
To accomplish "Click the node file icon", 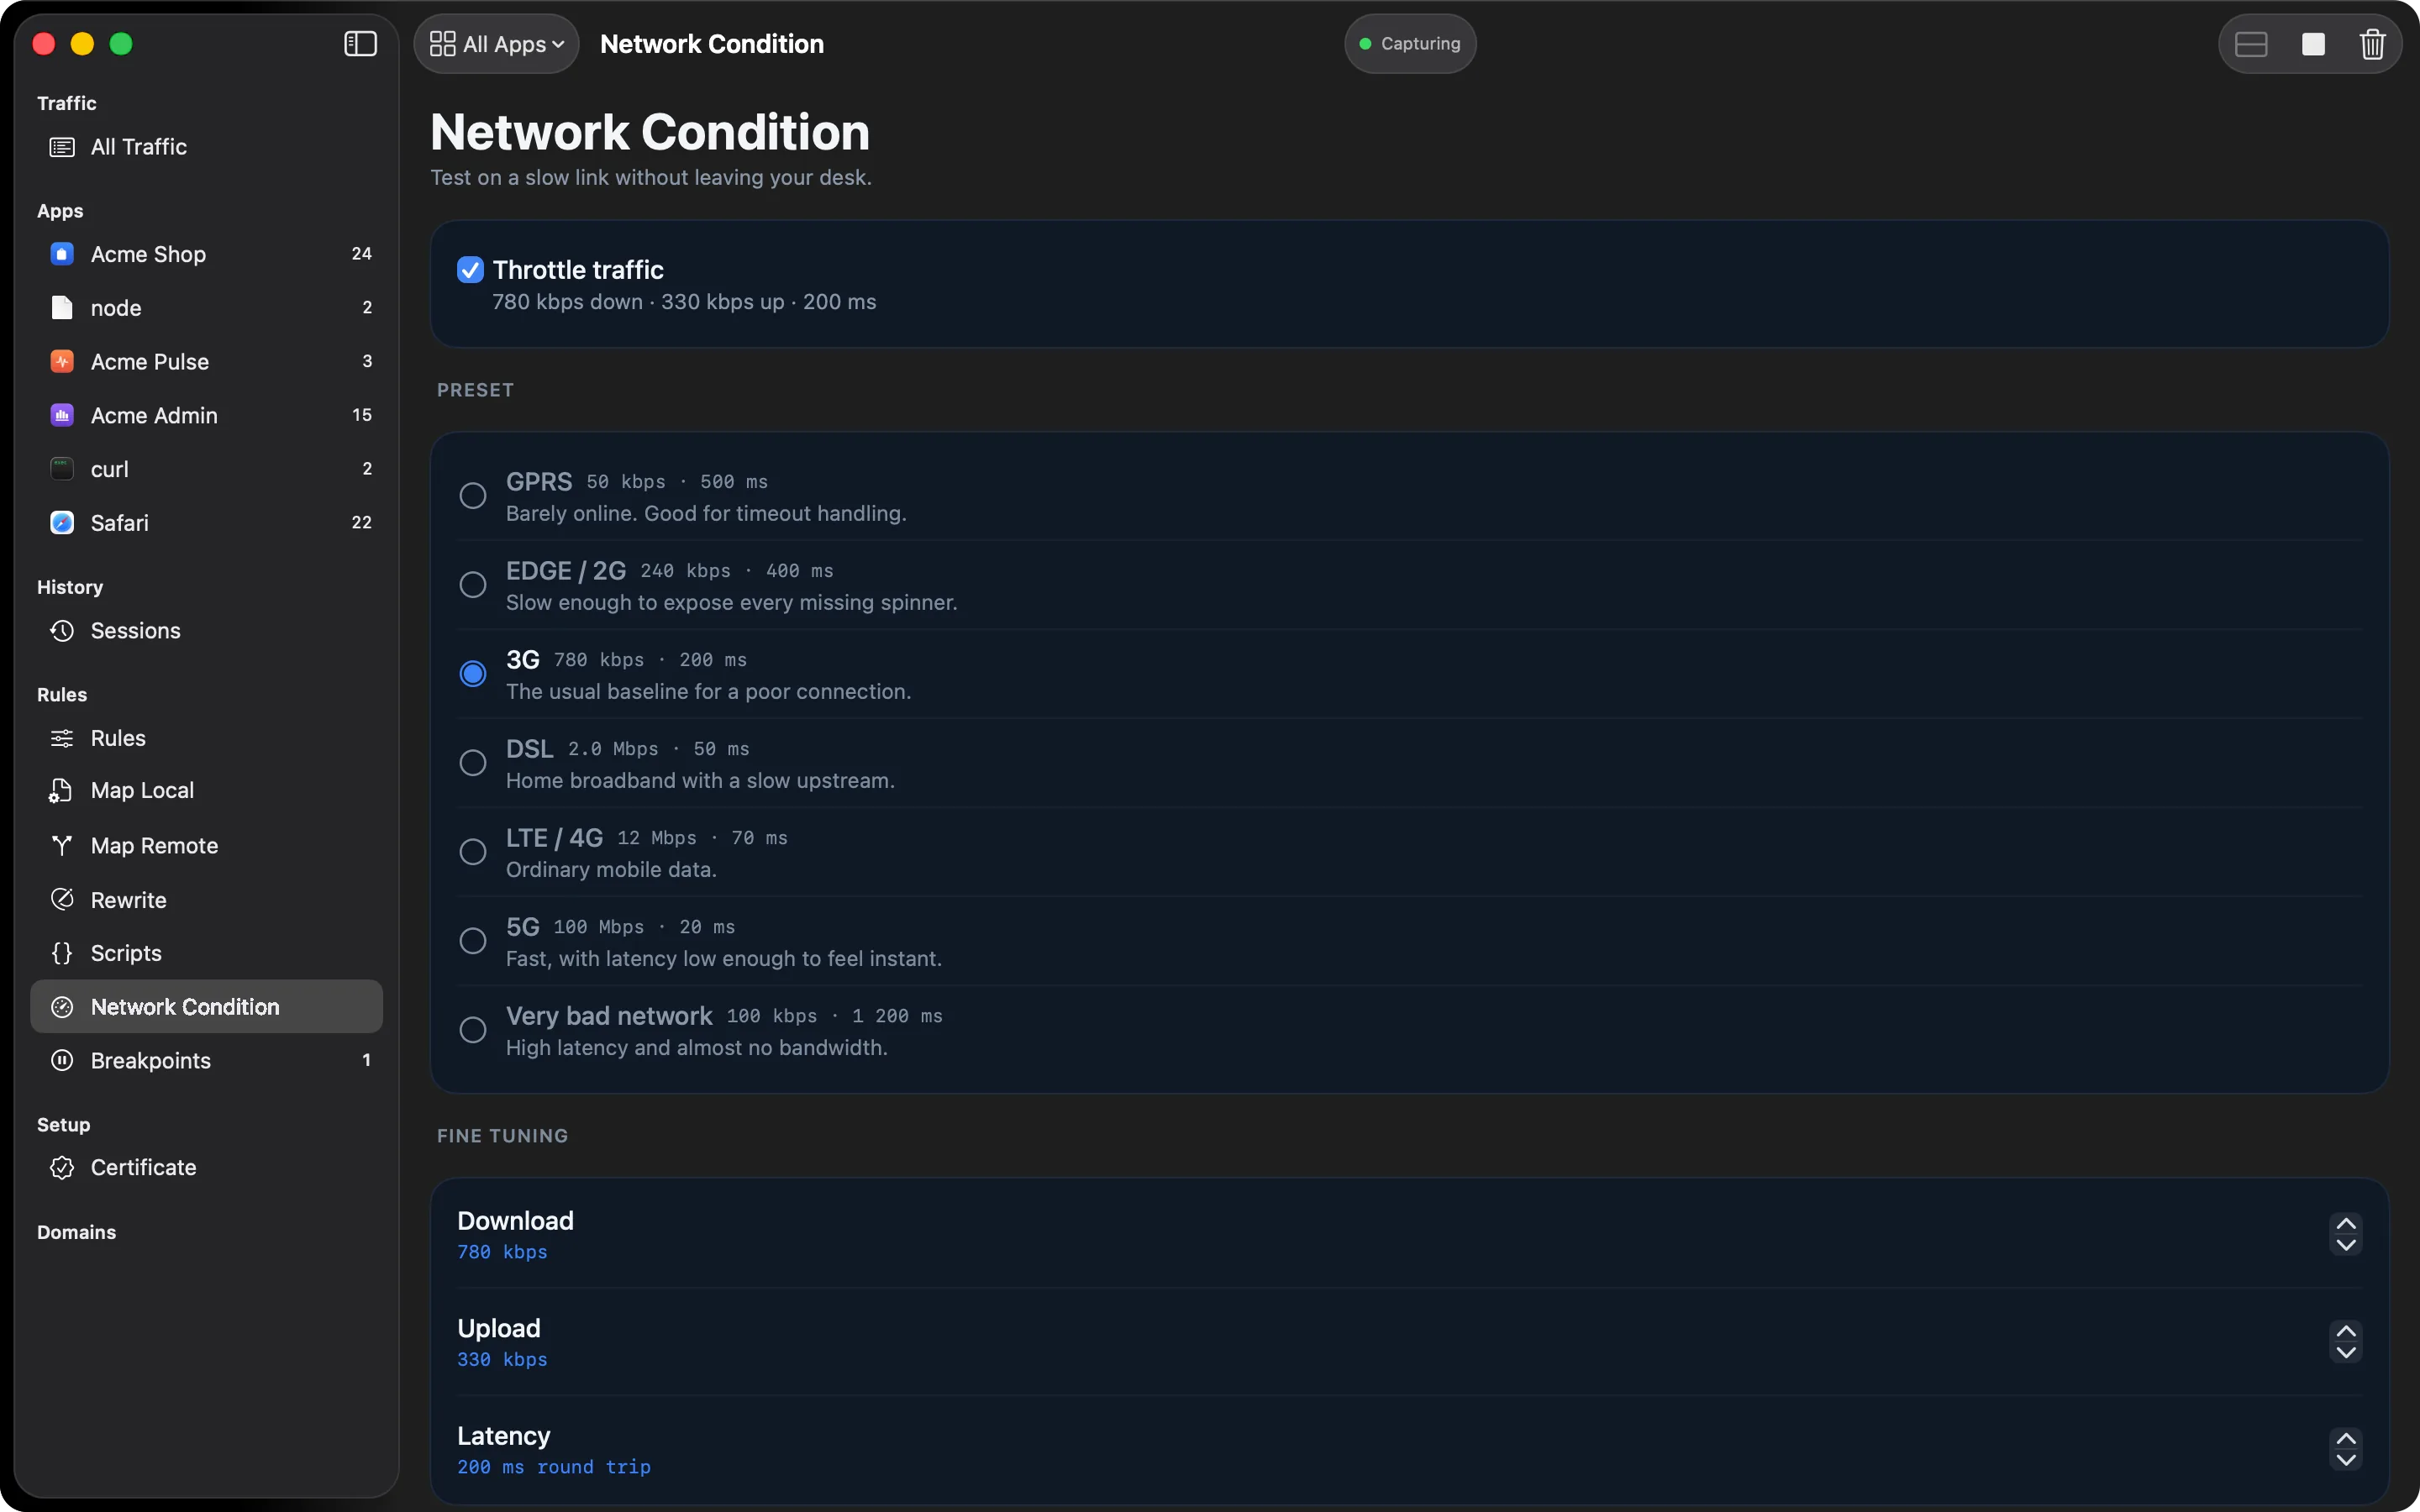I will pos(62,308).
